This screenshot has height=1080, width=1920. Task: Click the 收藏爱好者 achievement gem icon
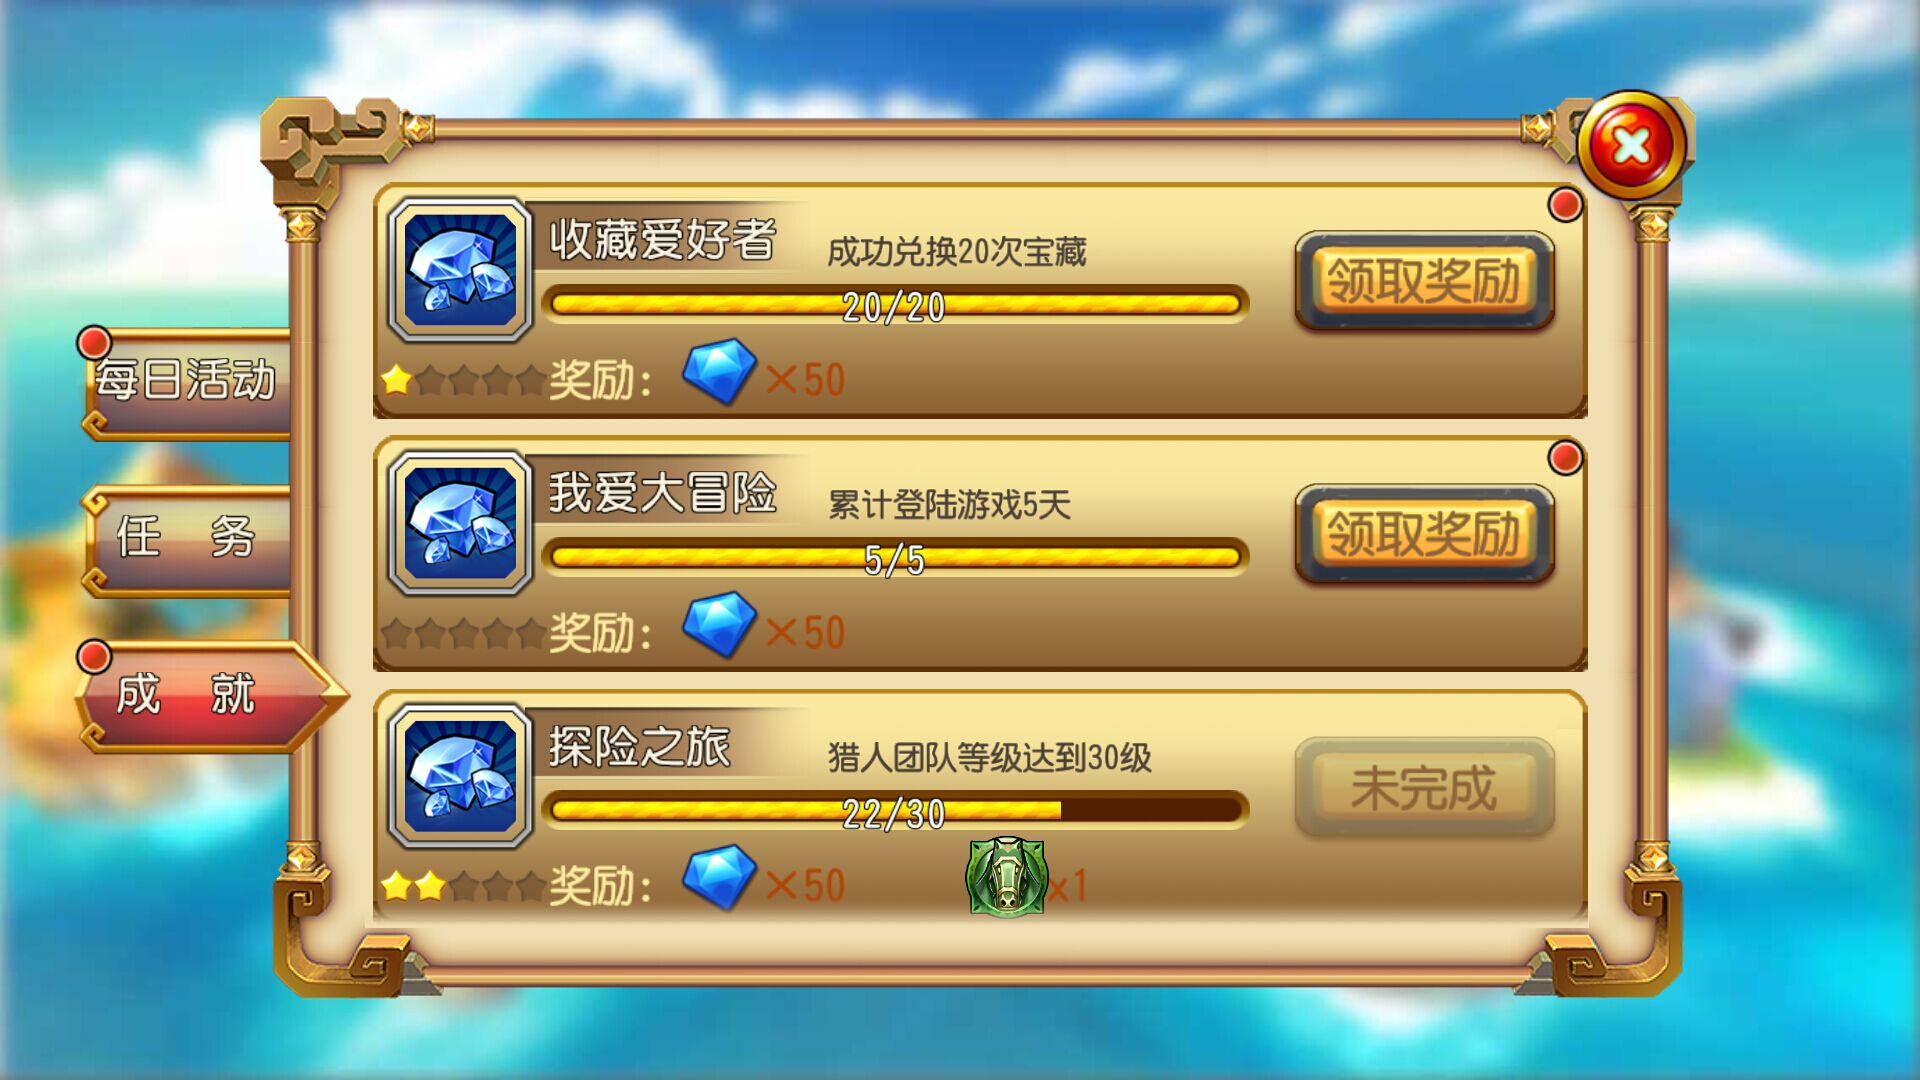(460, 270)
